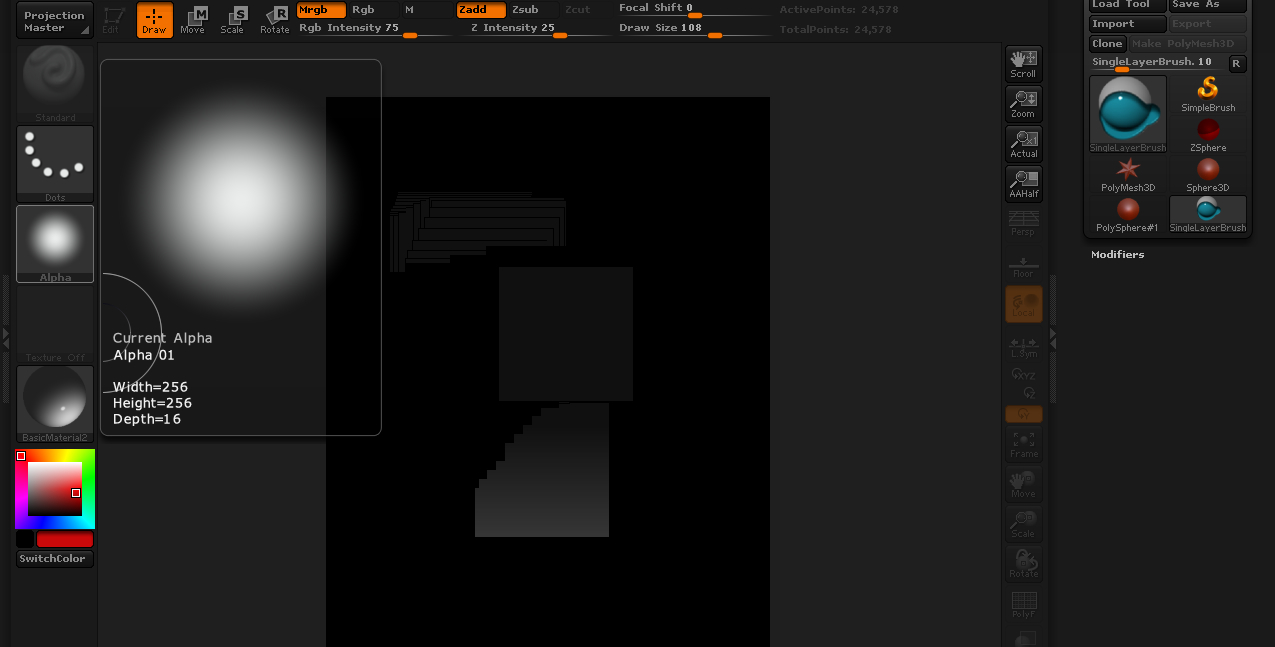This screenshot has height=647, width=1275.
Task: Select the PolyMesh3D star tool
Action: click(x=1128, y=175)
